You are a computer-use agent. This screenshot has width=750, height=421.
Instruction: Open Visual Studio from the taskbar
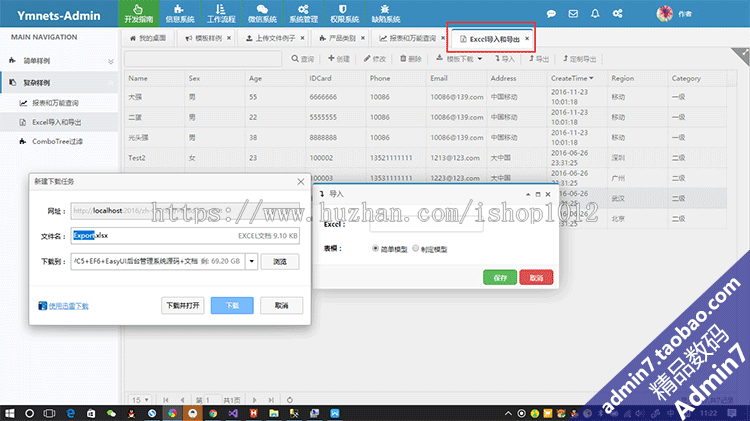(x=233, y=413)
